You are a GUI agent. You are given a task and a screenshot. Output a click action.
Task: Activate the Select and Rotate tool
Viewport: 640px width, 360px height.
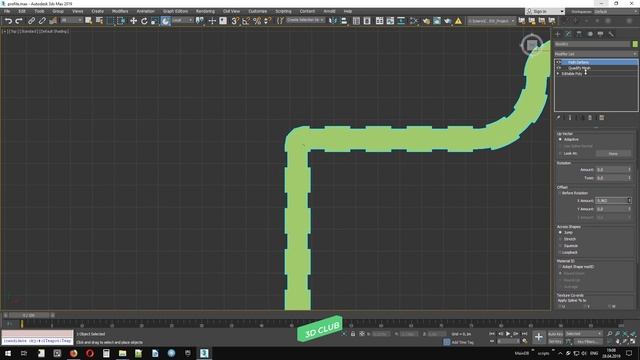tap(144, 21)
